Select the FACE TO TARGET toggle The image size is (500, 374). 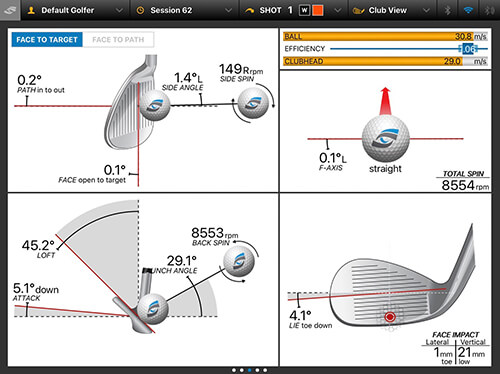tap(47, 40)
